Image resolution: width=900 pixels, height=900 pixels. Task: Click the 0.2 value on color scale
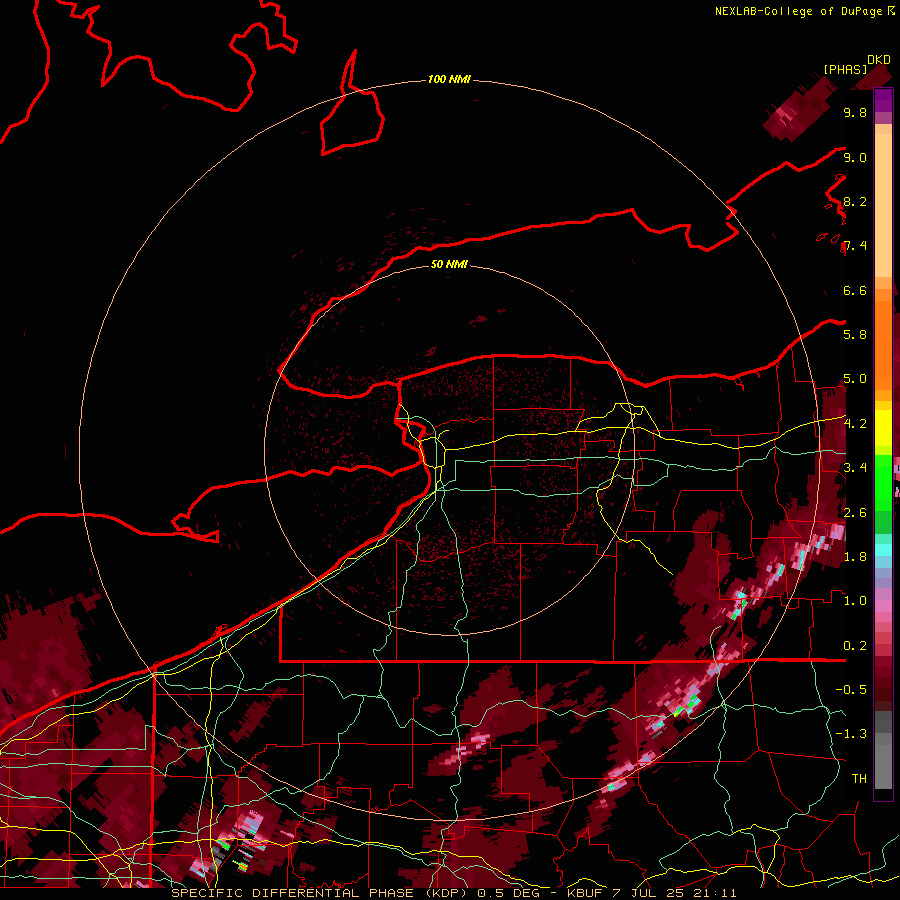pyautogui.click(x=855, y=645)
